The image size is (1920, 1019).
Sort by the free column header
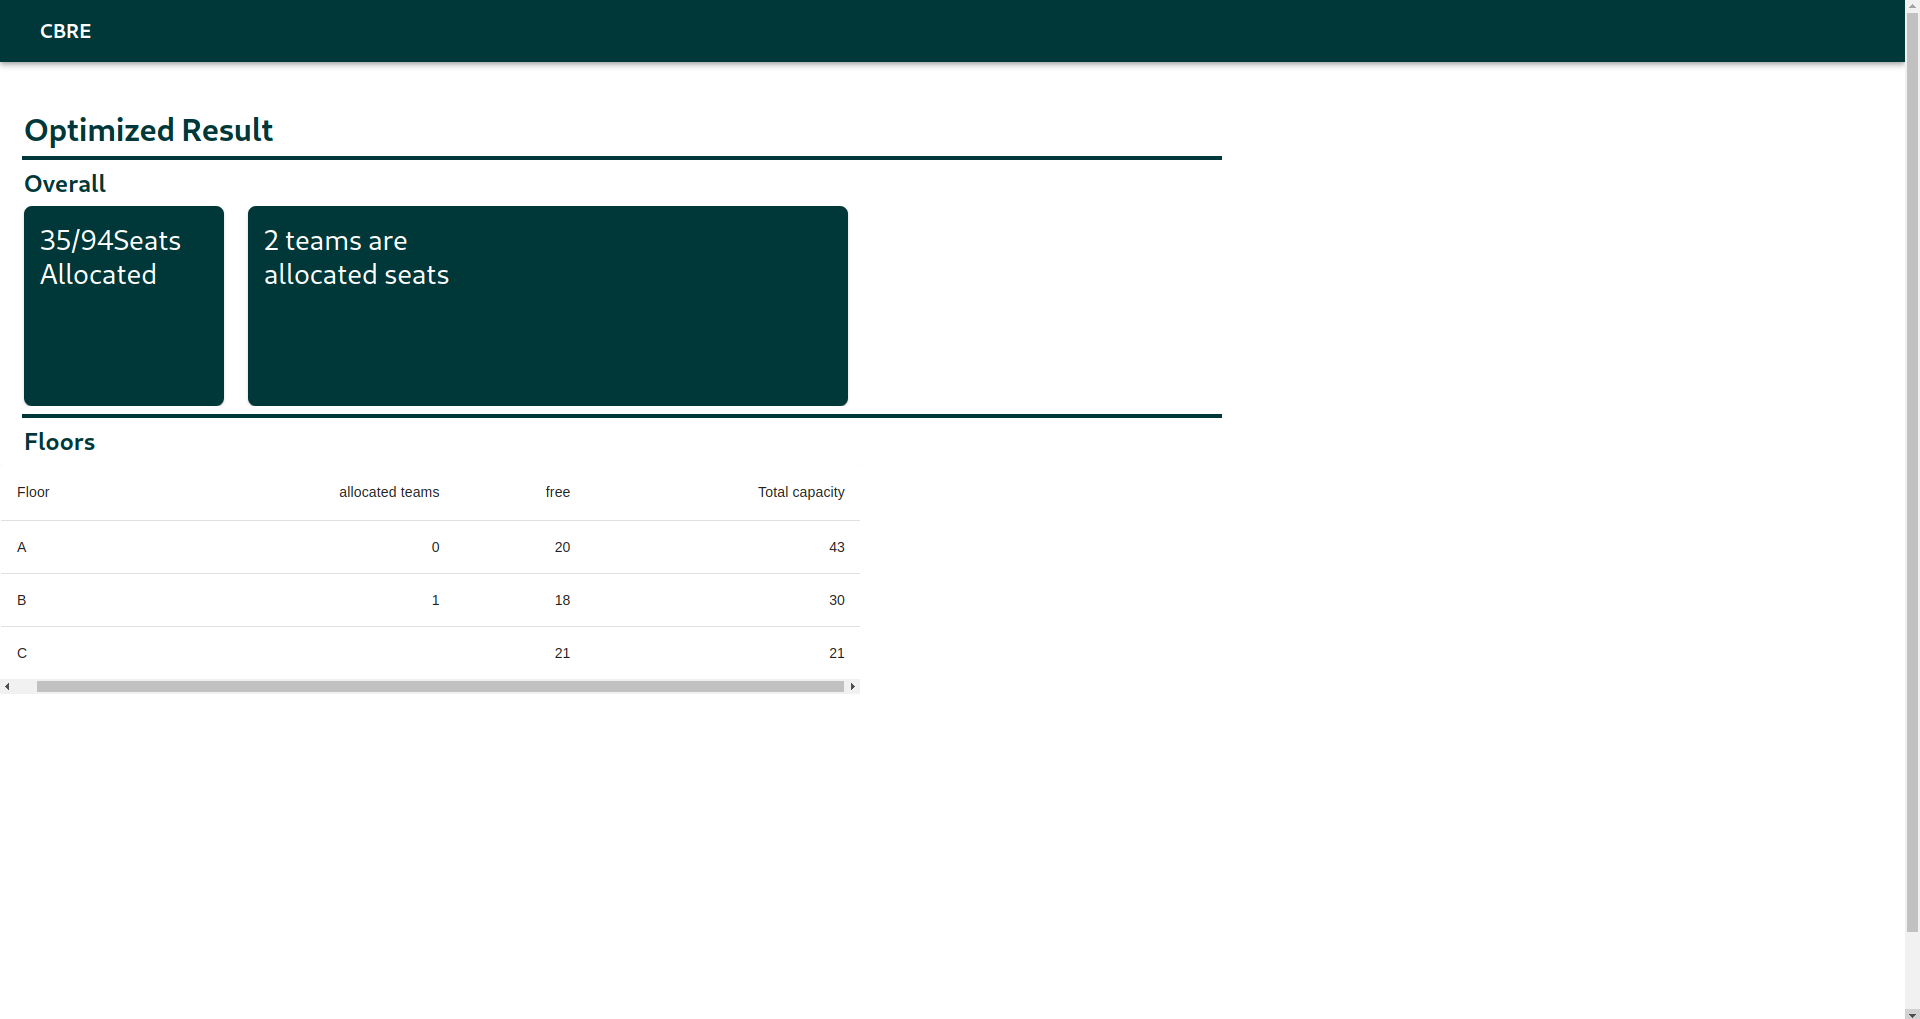(x=558, y=492)
